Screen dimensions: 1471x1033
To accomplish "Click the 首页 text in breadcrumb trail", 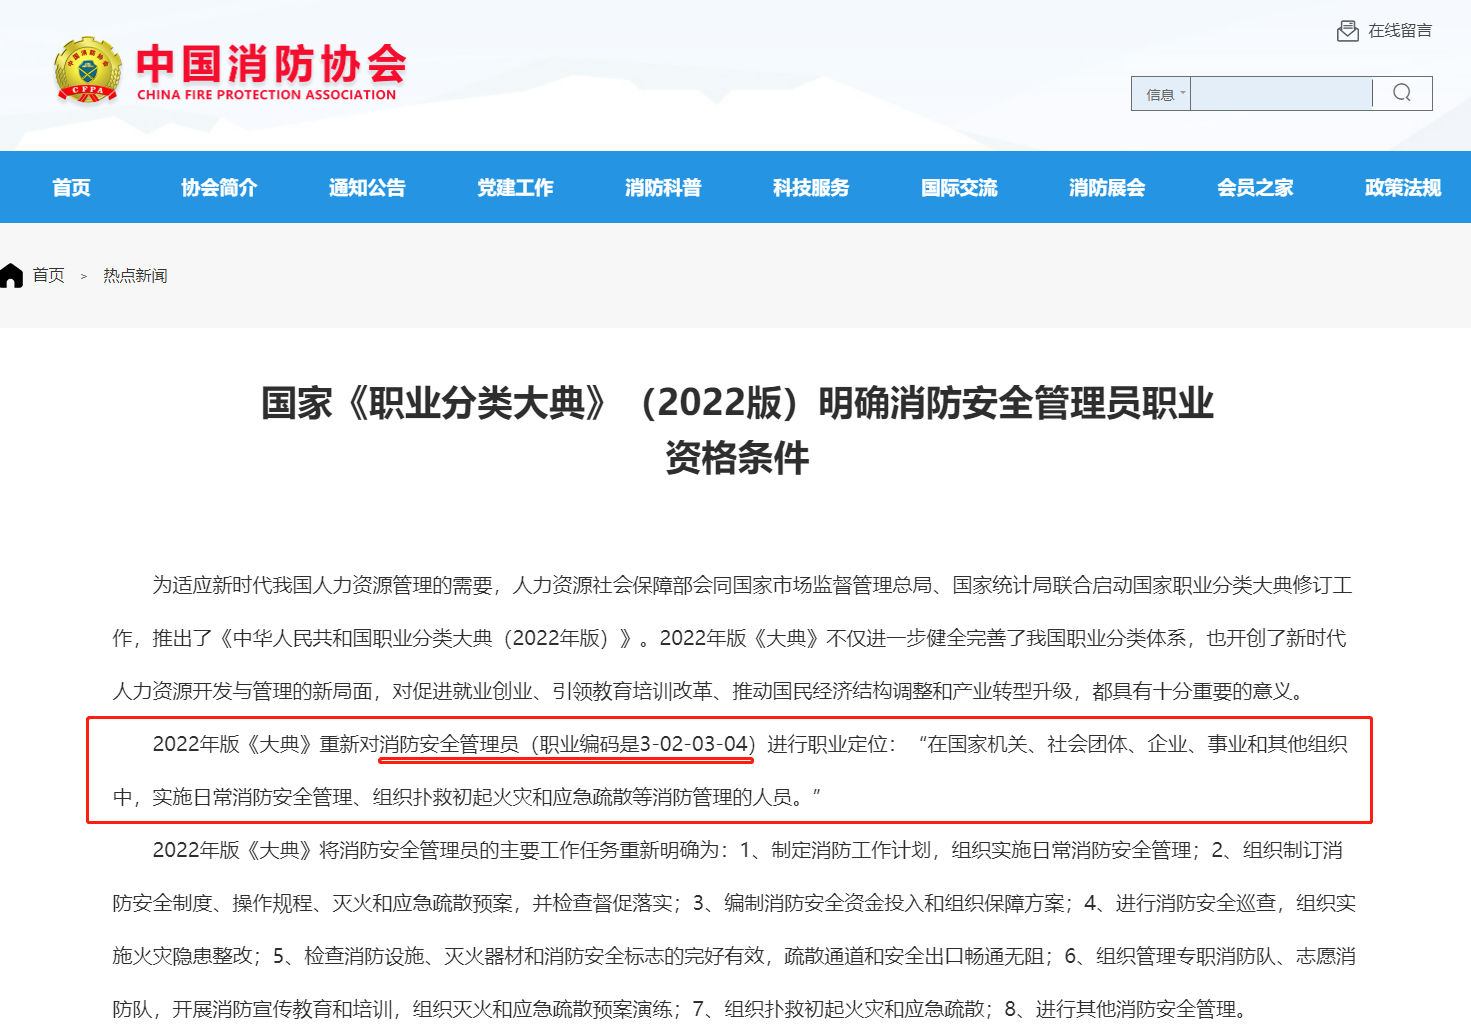I will tap(48, 276).
